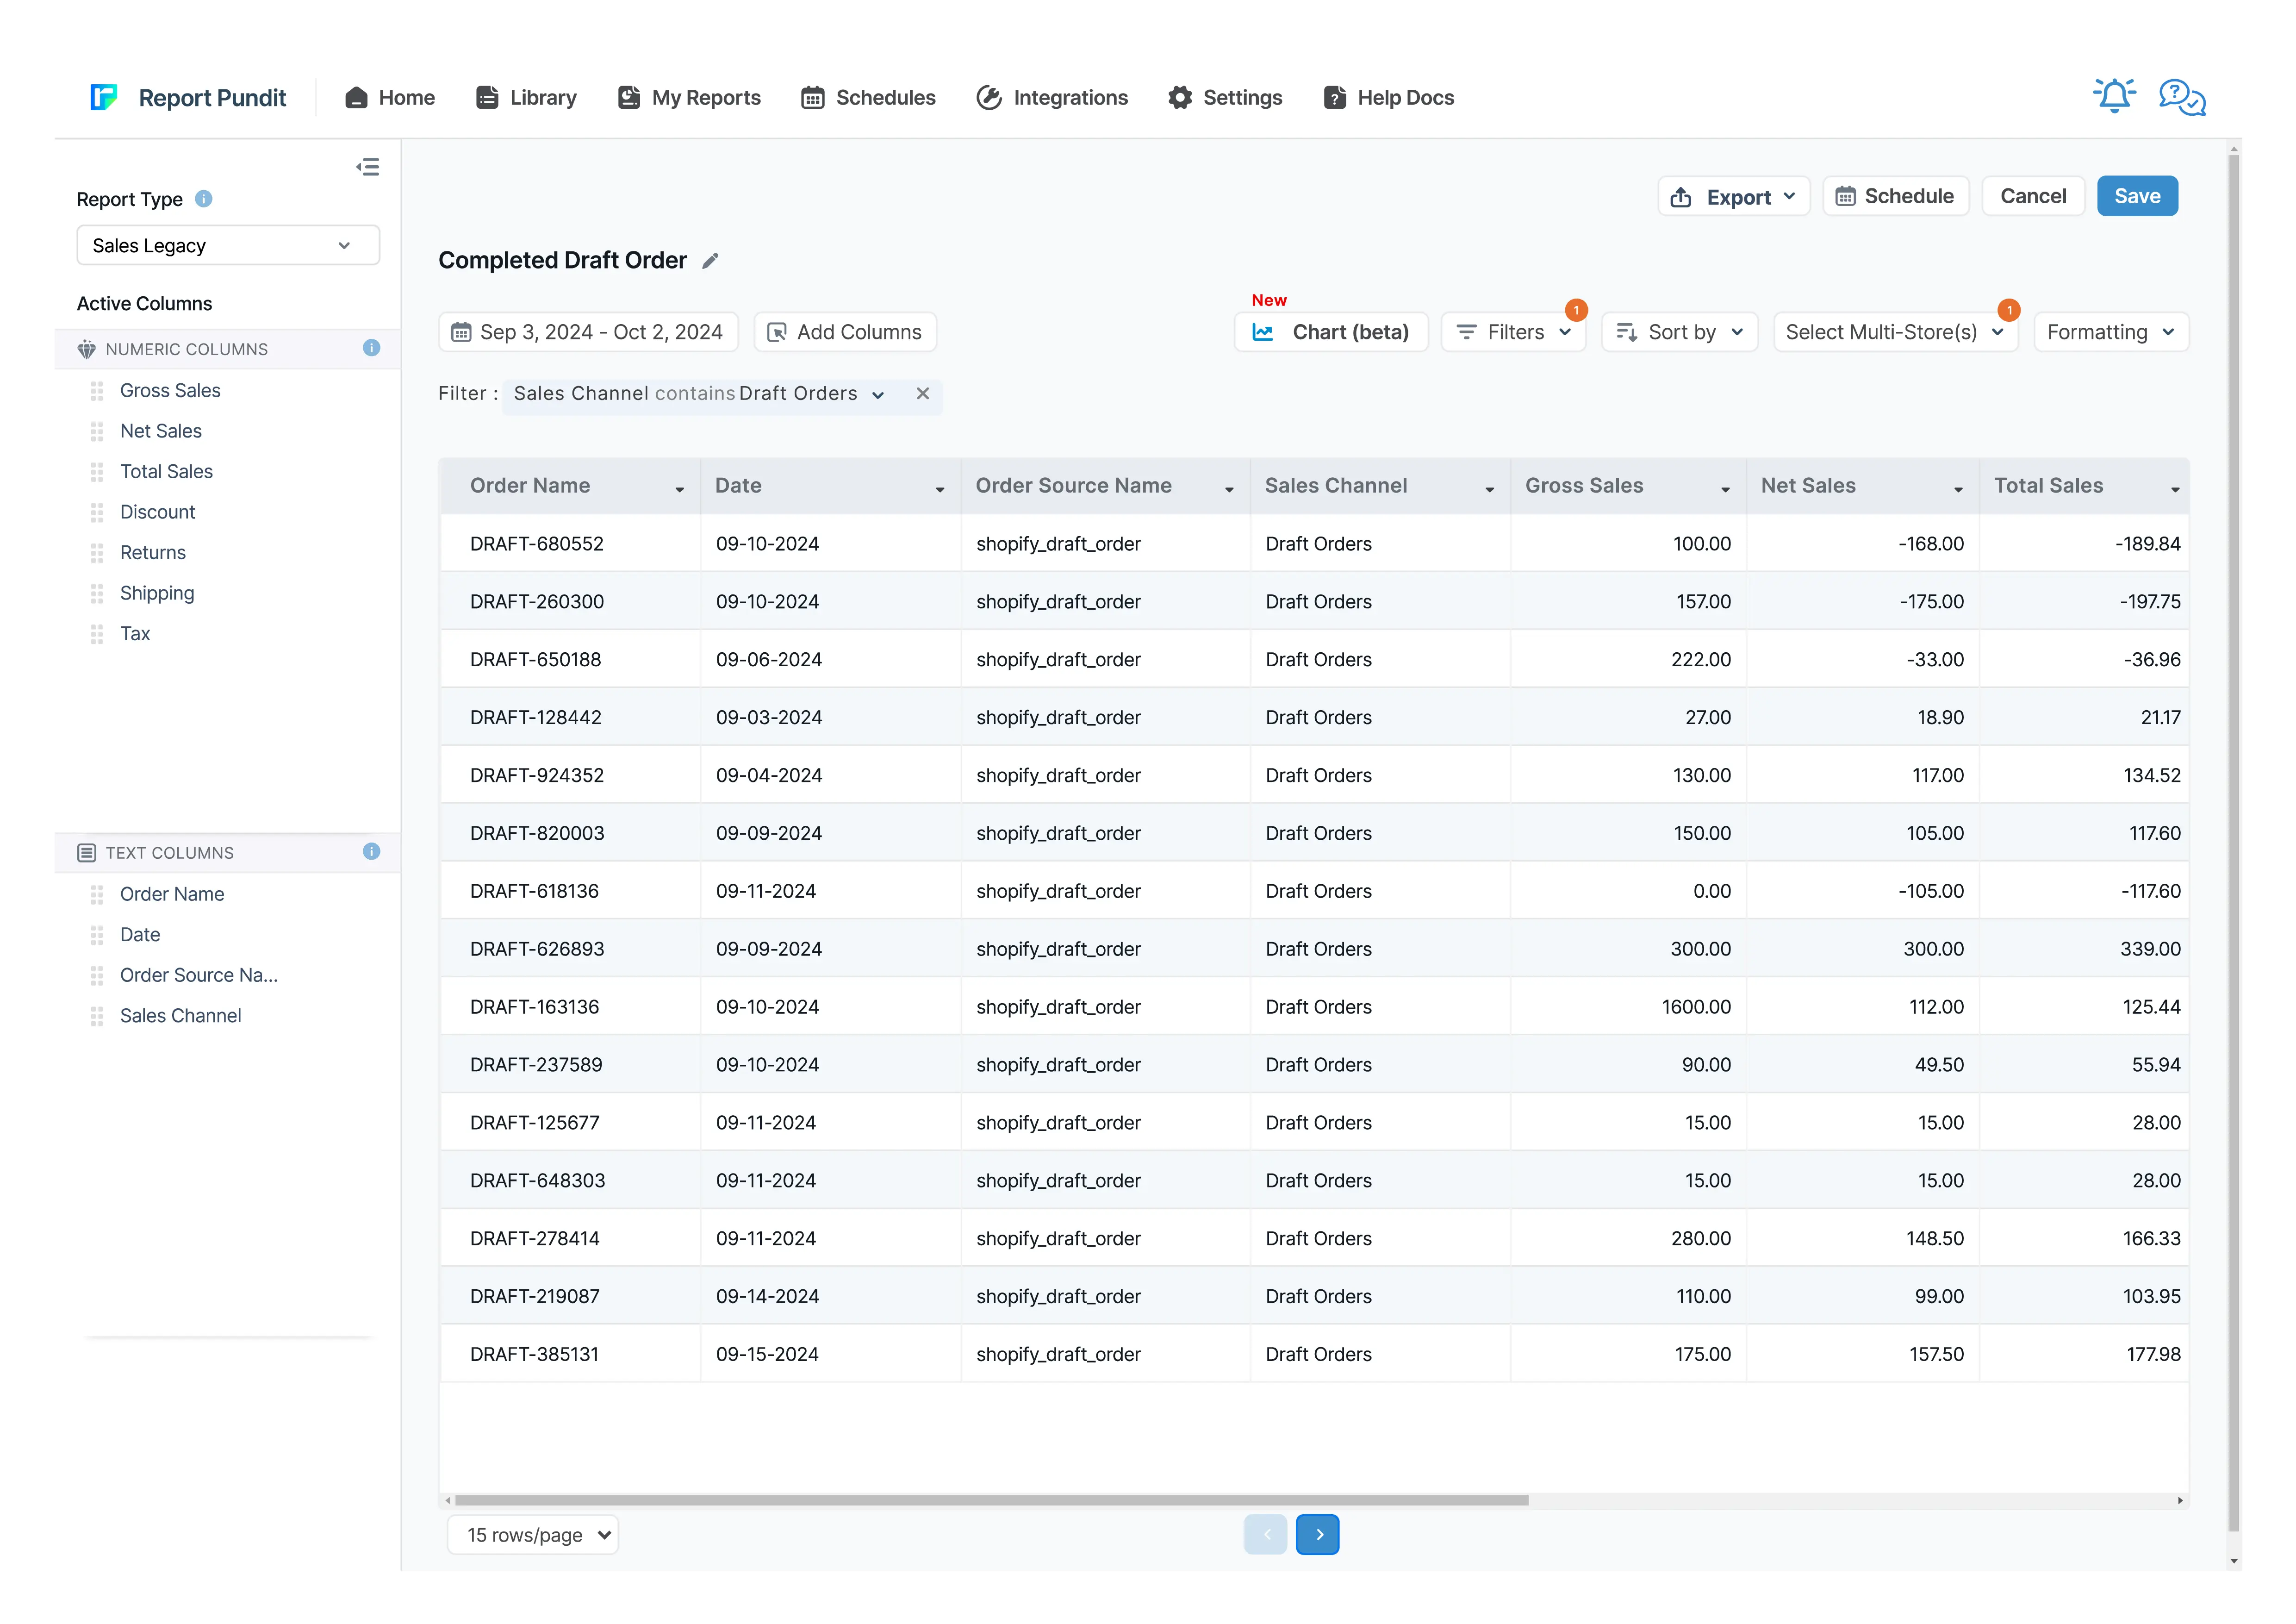Click Numeric Columns info icon
Viewport: 2296px width, 1624px height.
371,348
